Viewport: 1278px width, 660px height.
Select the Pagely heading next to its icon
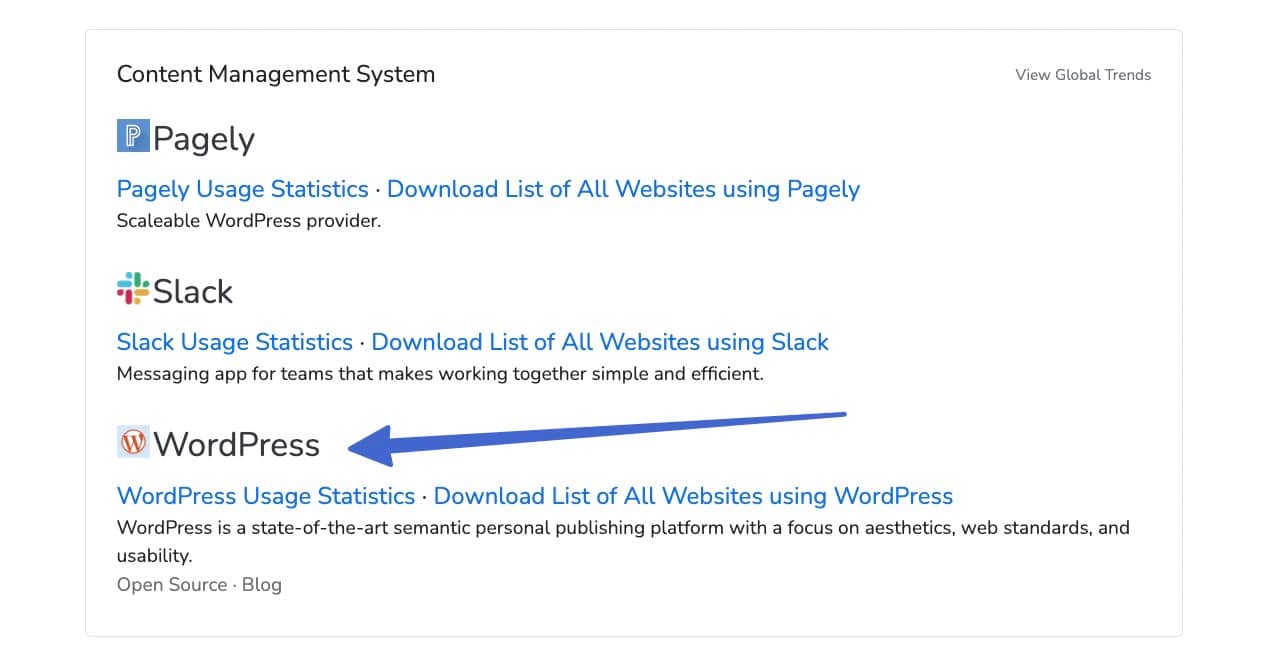tap(205, 139)
